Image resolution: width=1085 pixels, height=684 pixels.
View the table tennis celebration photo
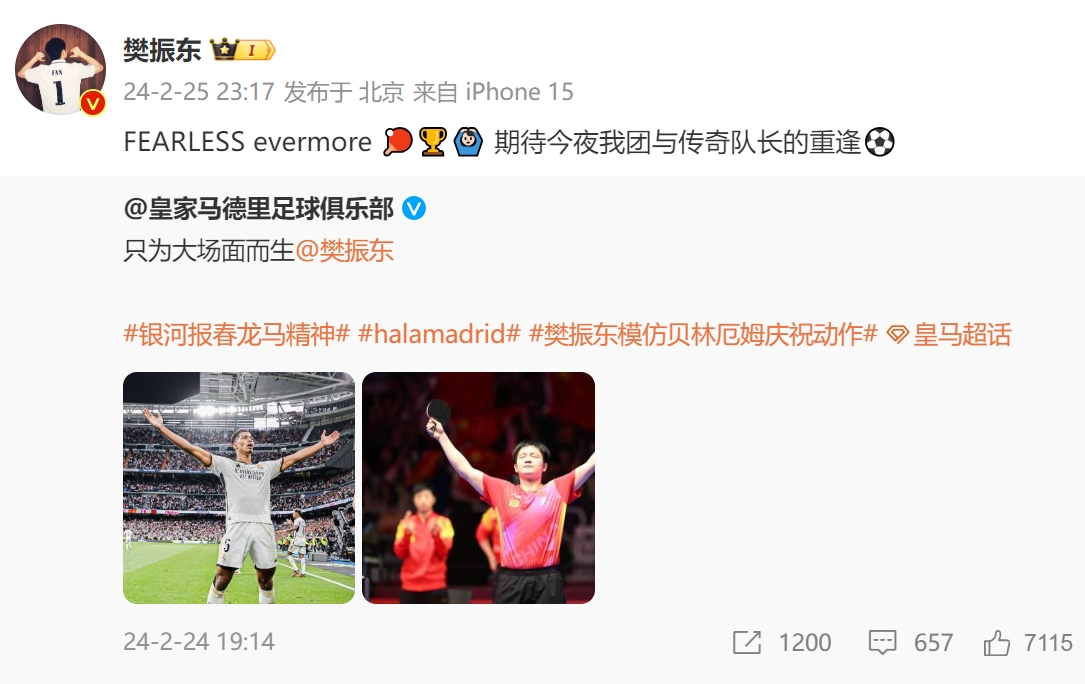click(x=478, y=488)
